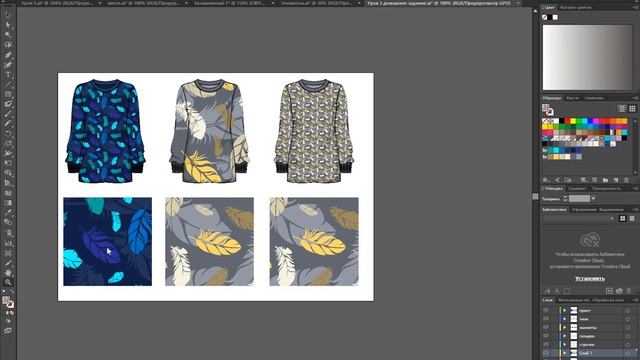Select the Line Segment tool
This screenshot has height=360, width=640.
click(8, 84)
